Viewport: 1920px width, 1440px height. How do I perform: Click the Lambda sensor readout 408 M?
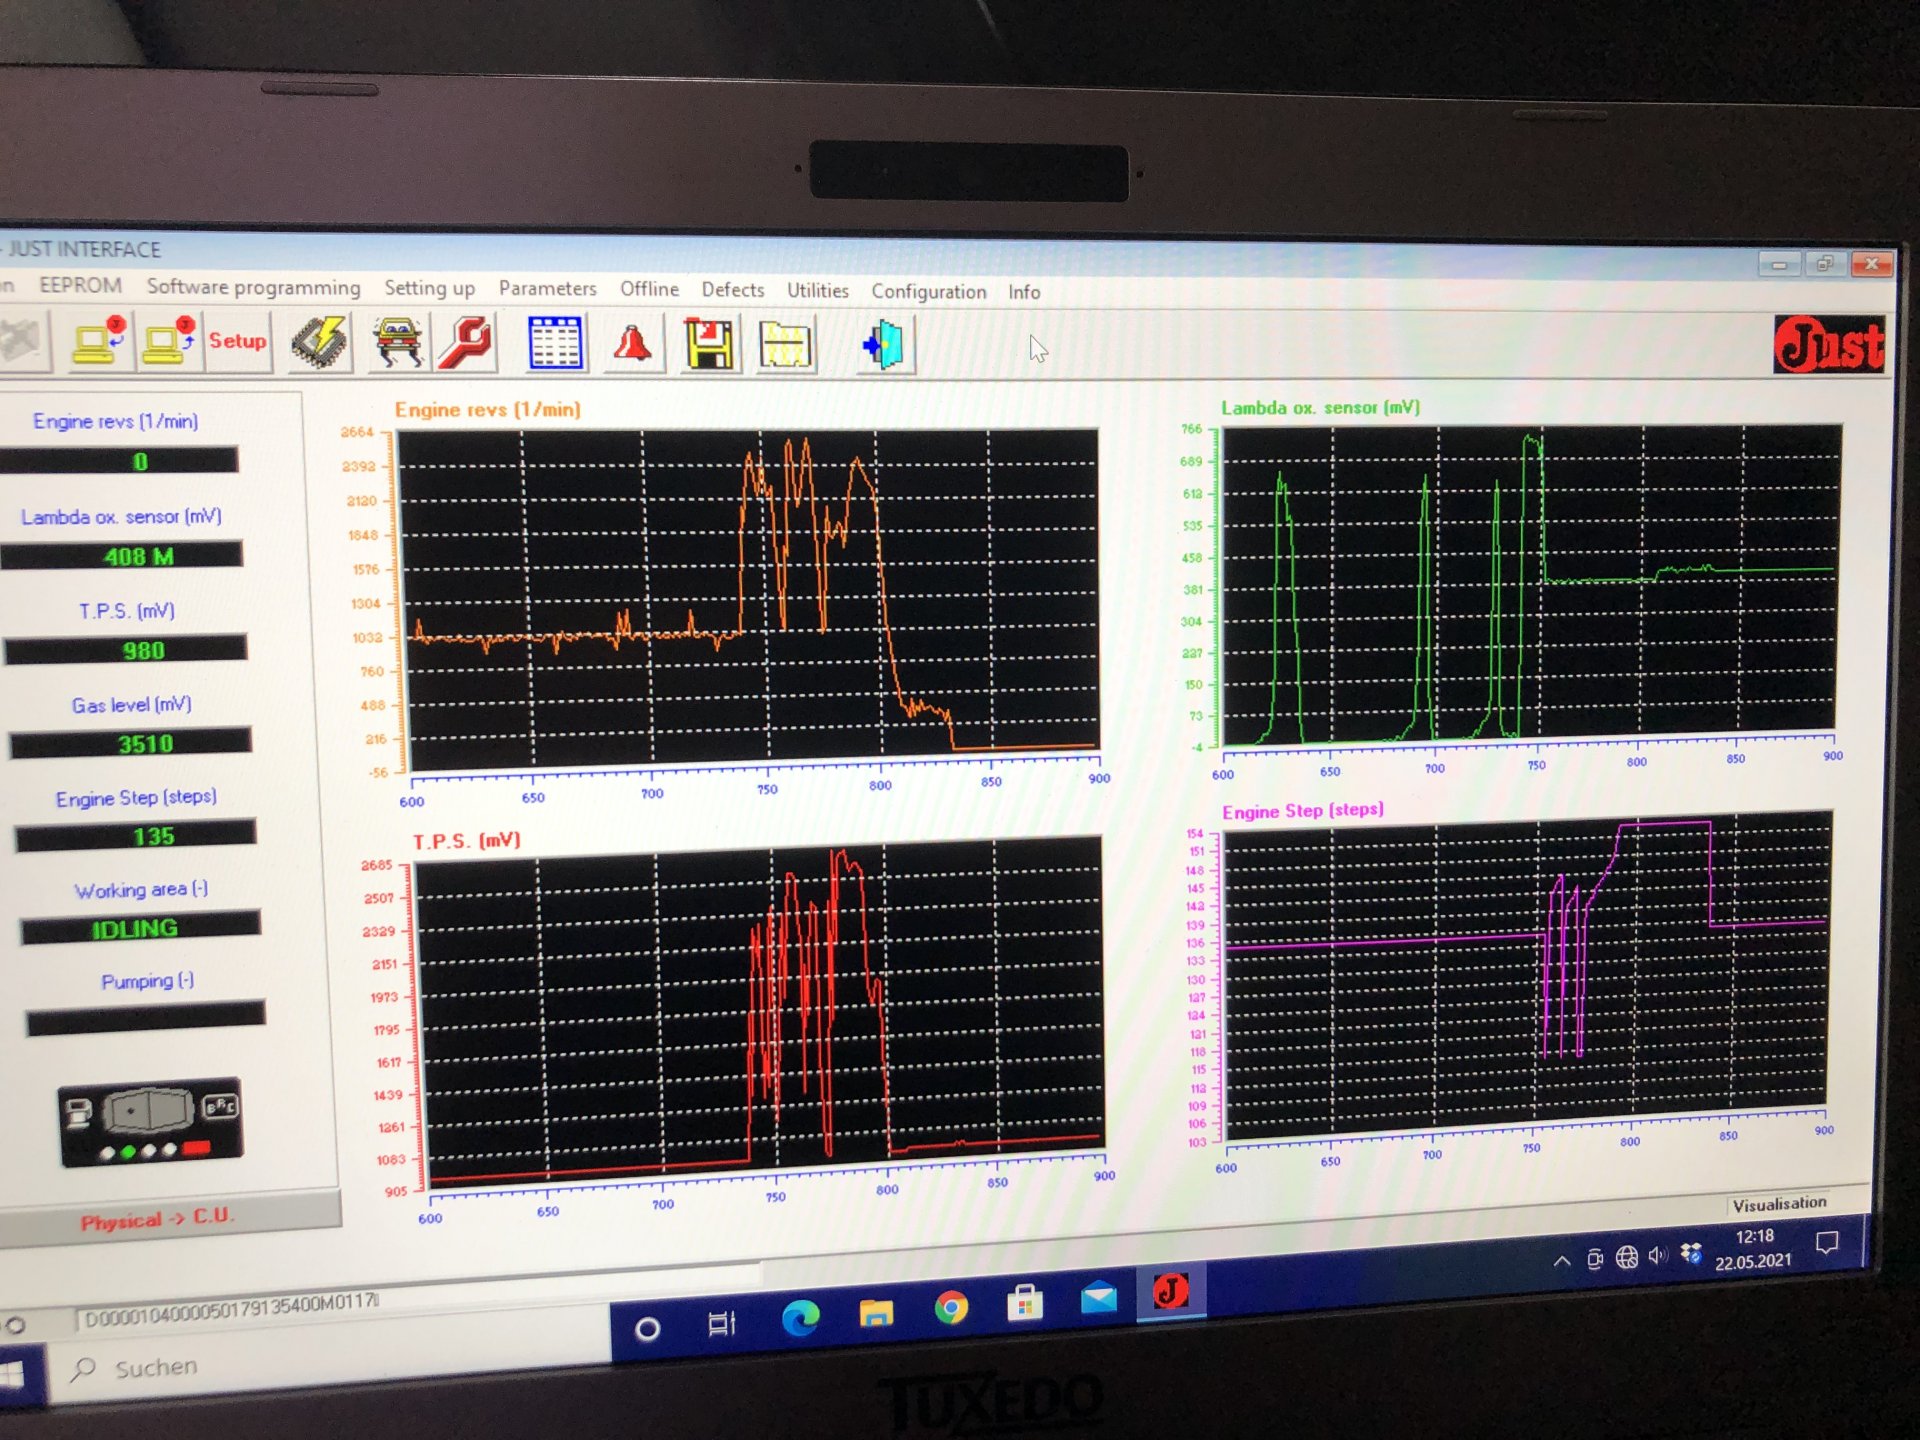121,556
